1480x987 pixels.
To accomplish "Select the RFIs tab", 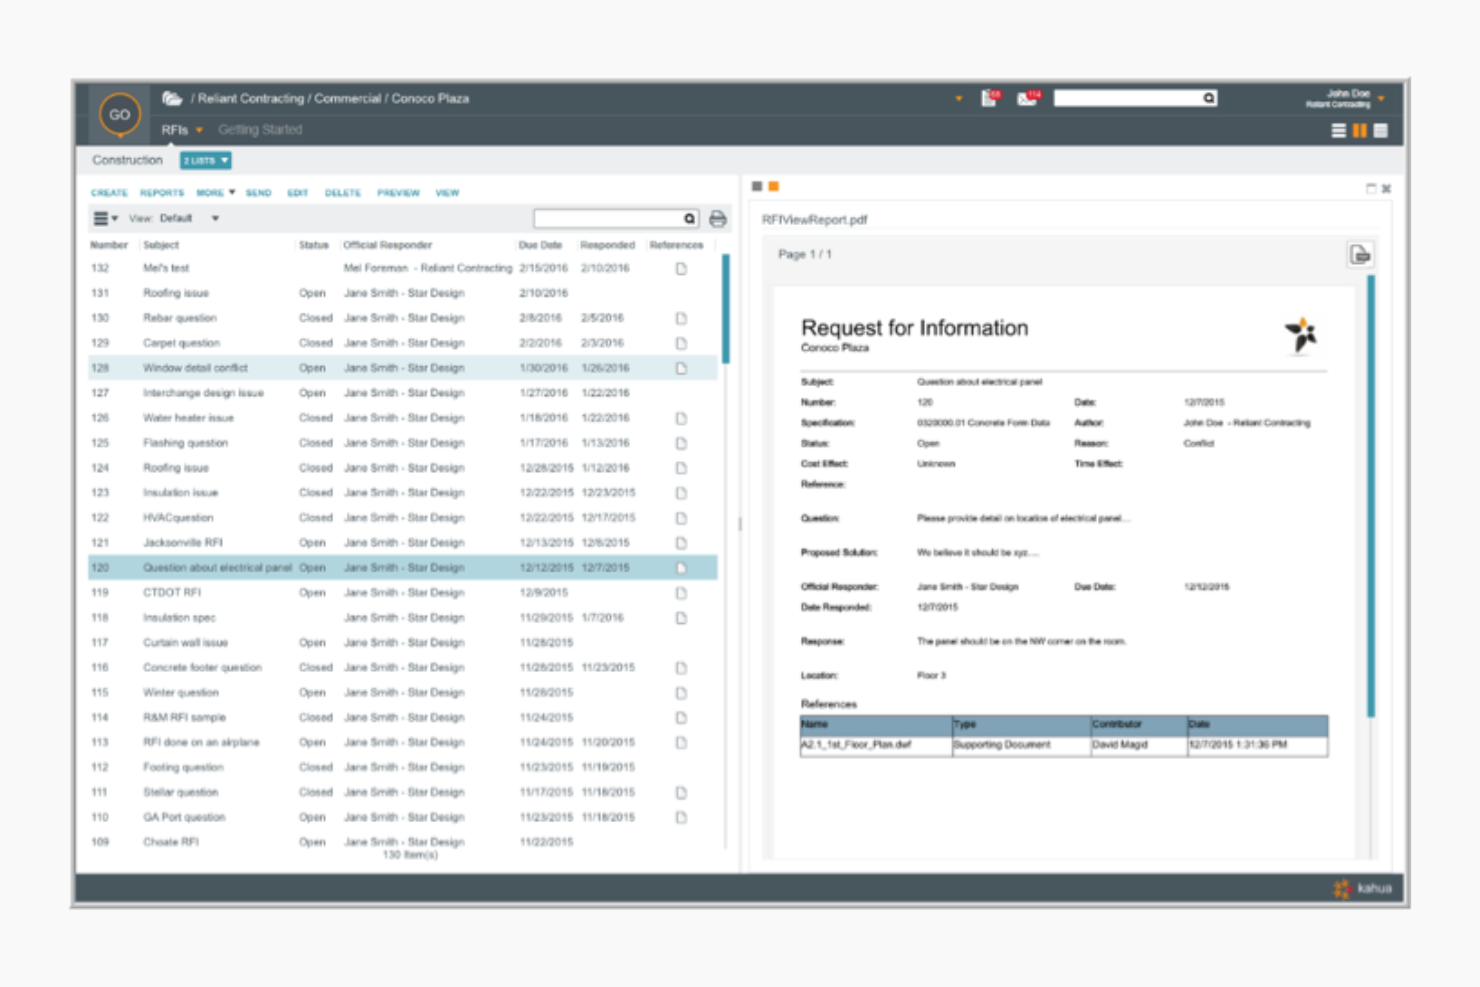I will coord(175,130).
